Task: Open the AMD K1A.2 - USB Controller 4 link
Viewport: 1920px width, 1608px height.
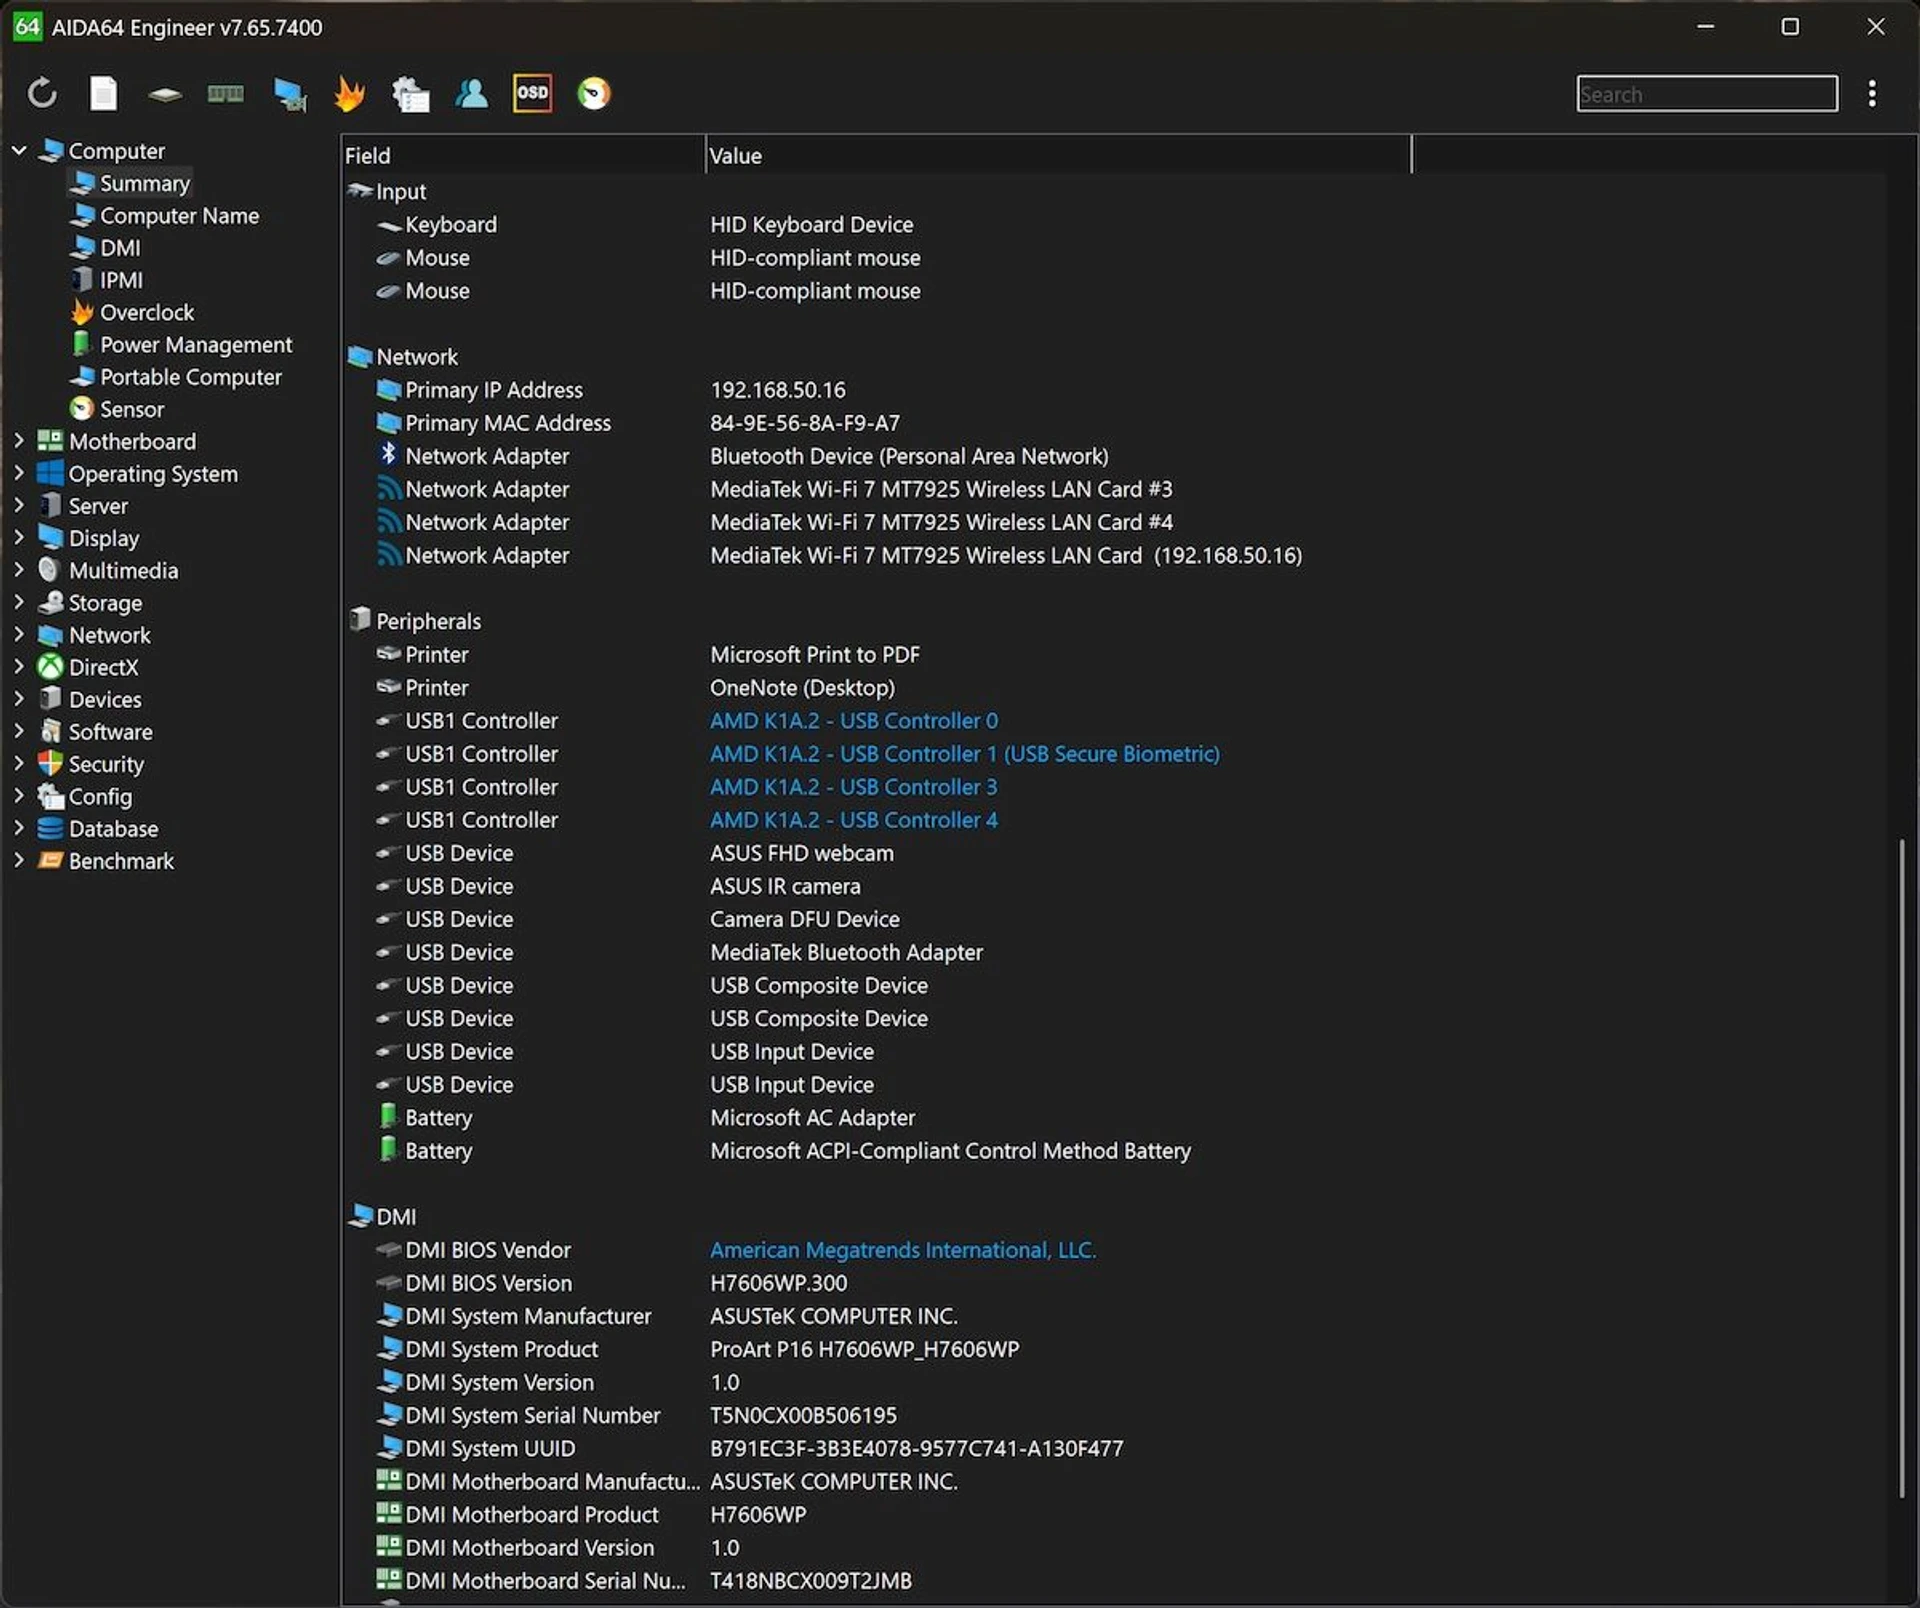Action: (x=853, y=819)
